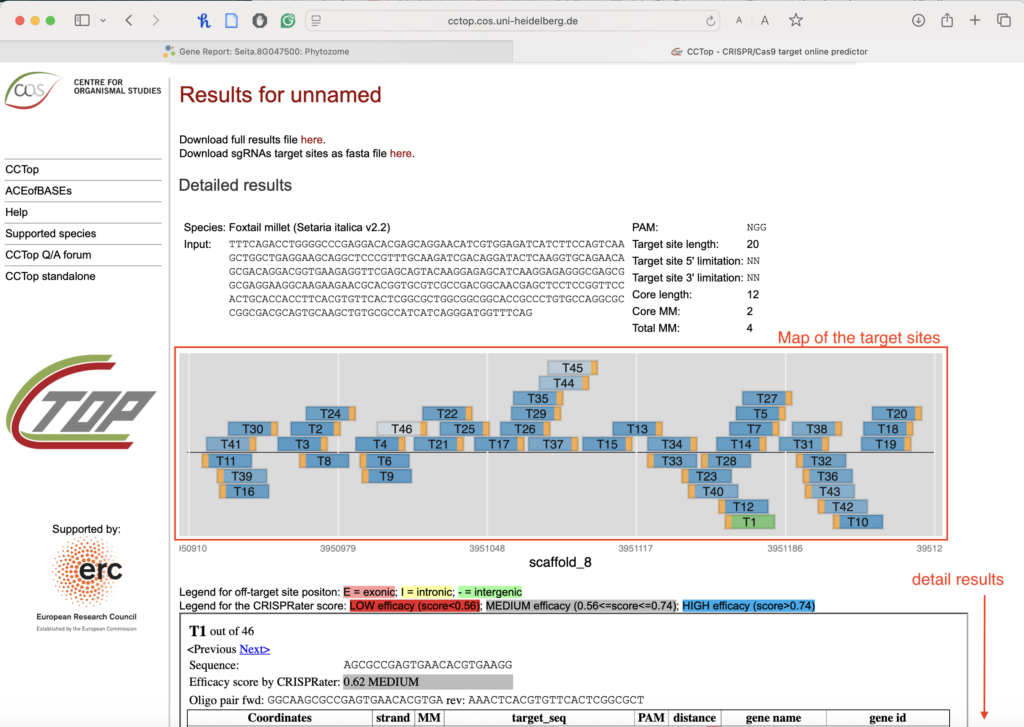
Task: Click the Share icon in toolbar
Action: [946, 20]
